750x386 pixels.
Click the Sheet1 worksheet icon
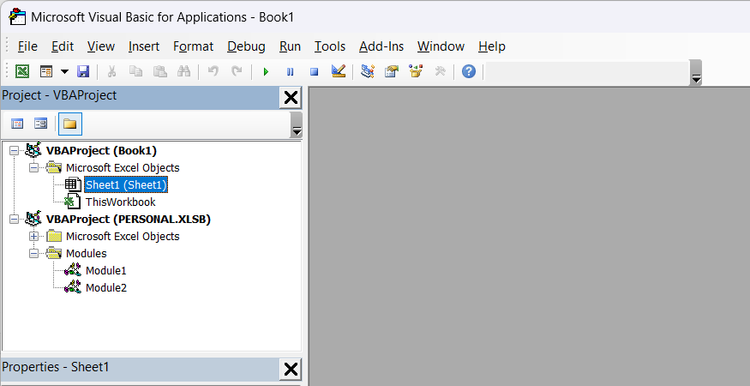click(x=73, y=185)
